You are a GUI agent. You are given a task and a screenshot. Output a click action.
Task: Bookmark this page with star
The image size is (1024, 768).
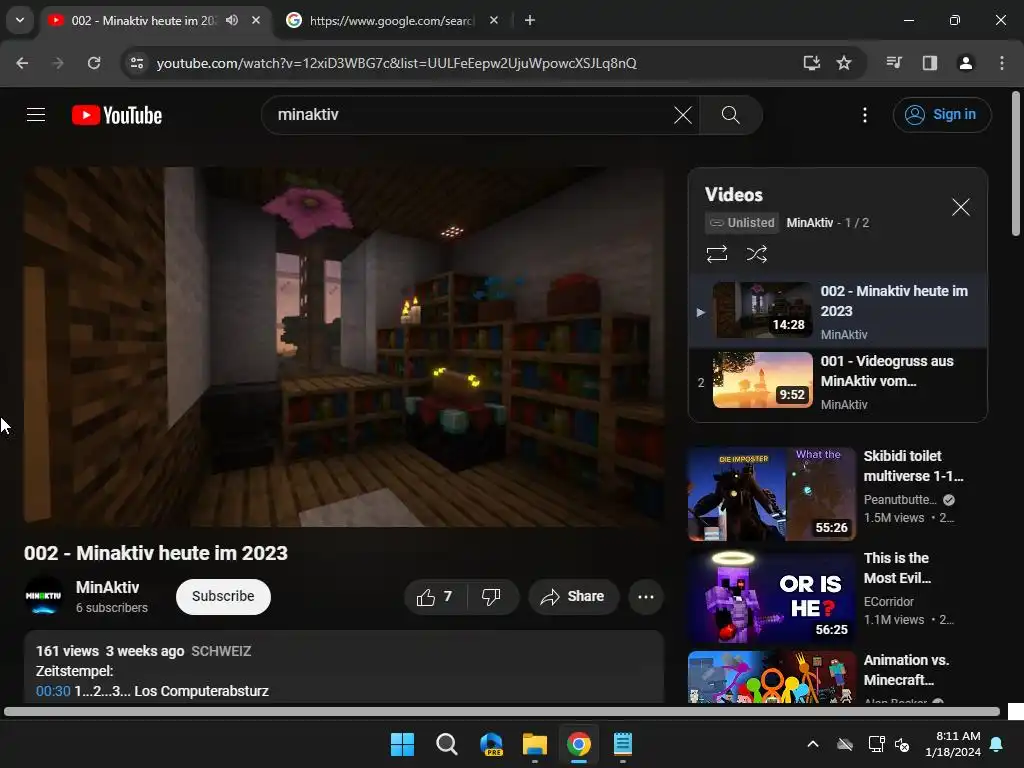point(844,63)
